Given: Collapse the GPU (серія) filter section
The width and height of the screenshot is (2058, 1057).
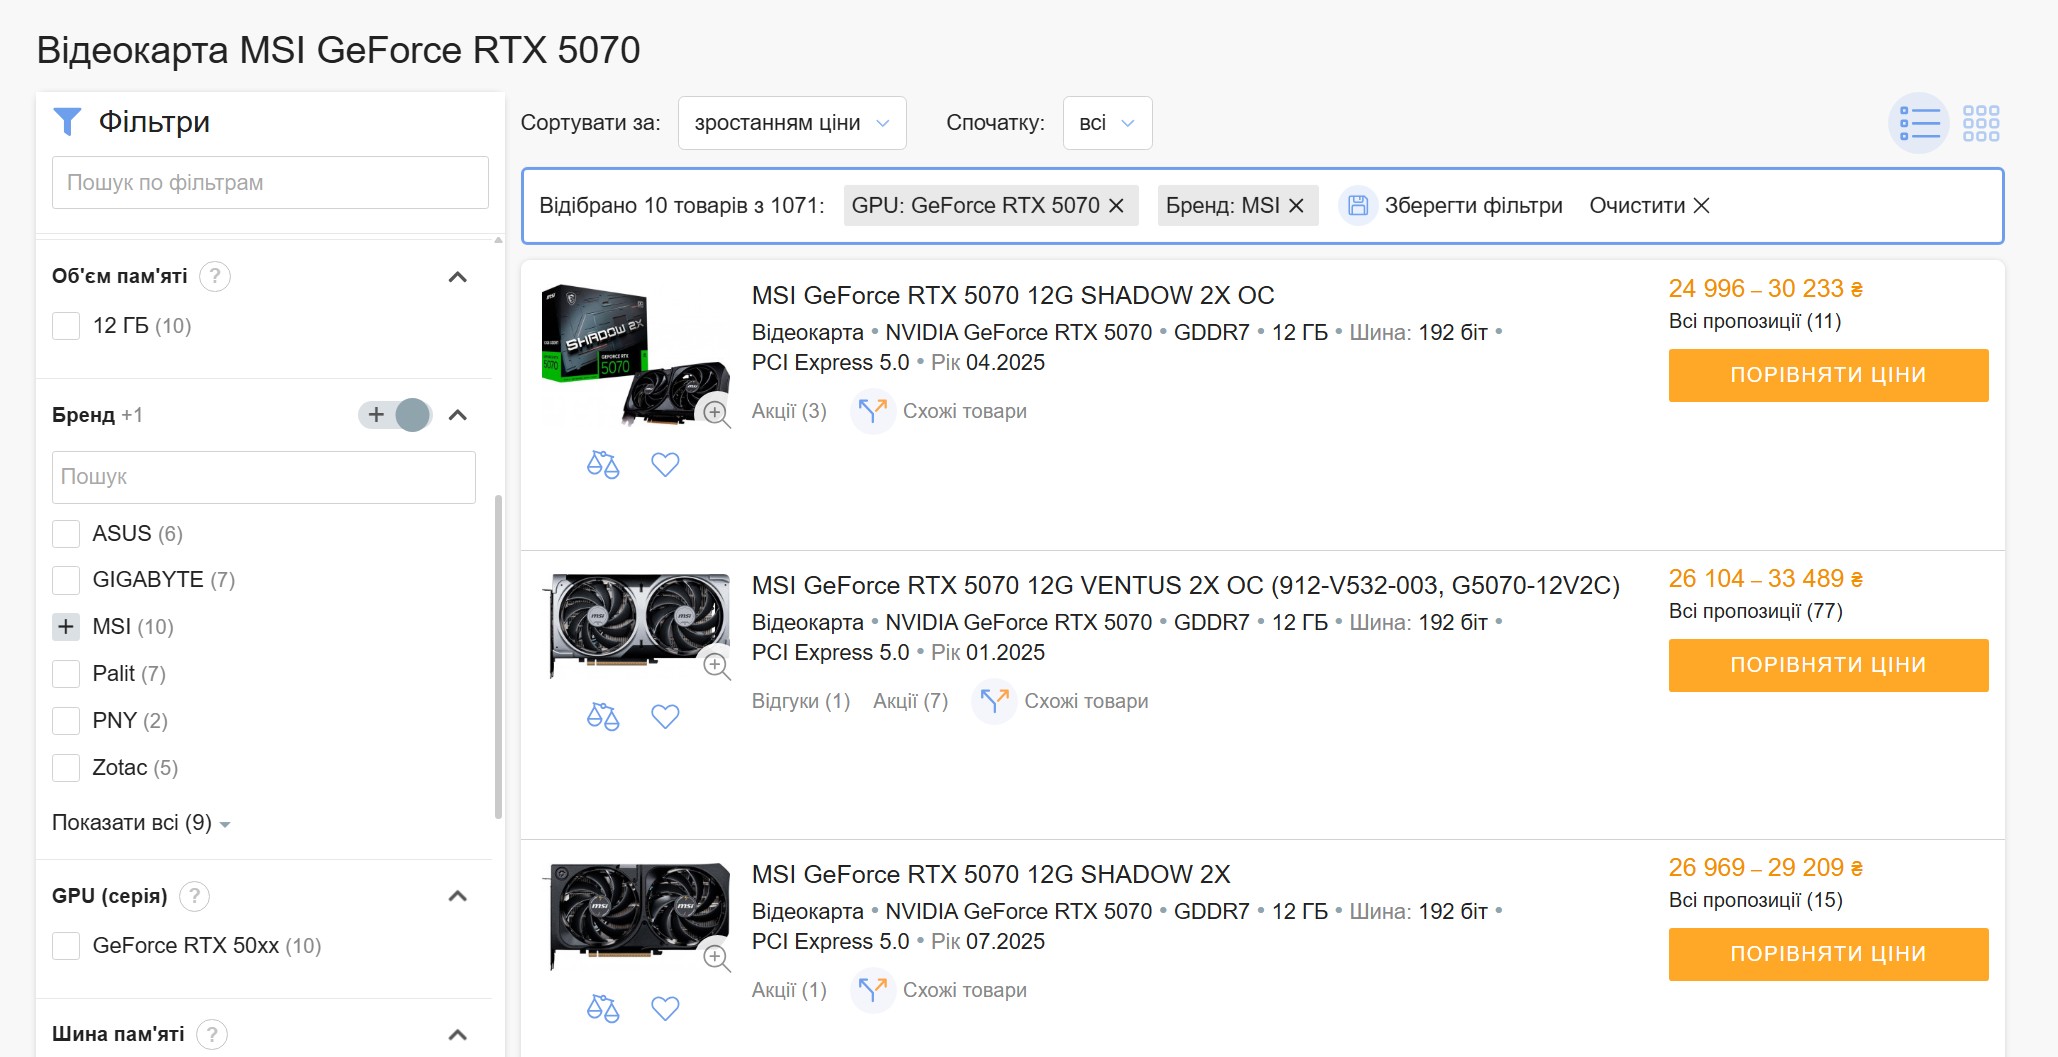Looking at the screenshot, I should tap(458, 896).
